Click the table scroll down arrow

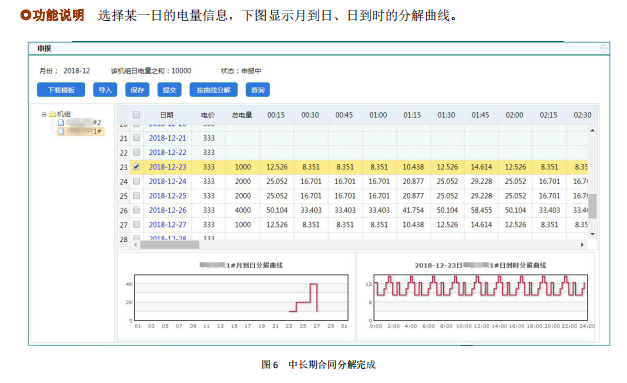[x=592, y=234]
